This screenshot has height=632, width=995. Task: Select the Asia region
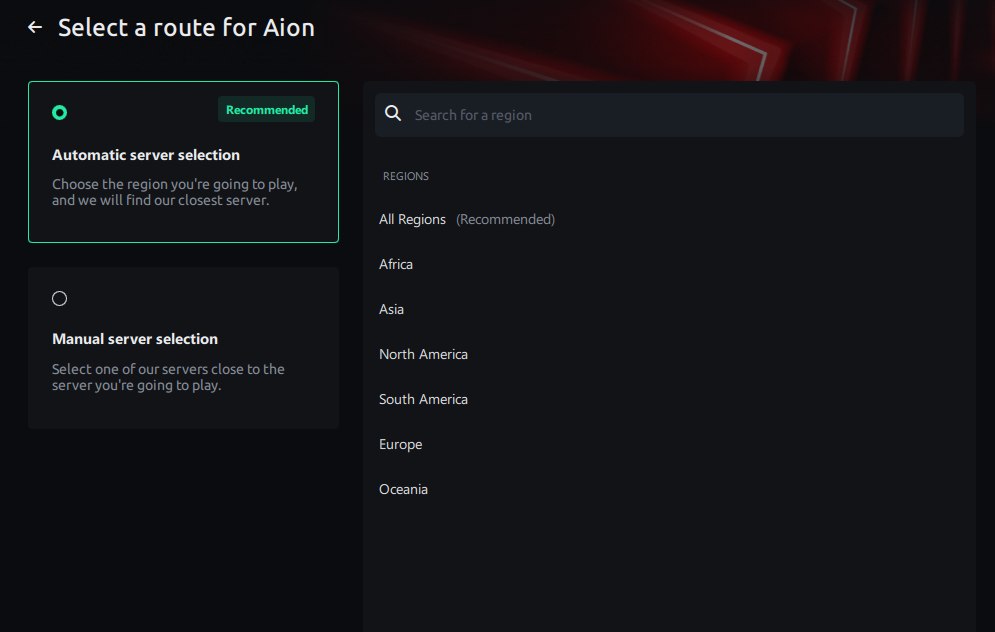coord(391,309)
